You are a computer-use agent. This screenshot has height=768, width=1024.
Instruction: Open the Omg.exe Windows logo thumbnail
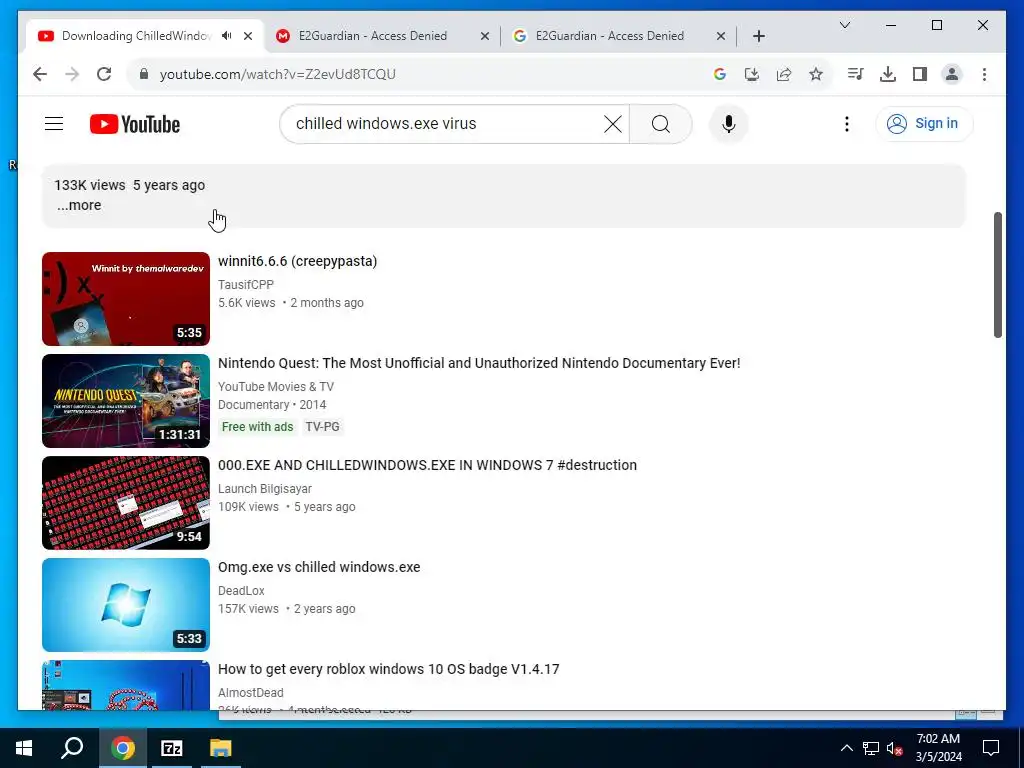126,605
